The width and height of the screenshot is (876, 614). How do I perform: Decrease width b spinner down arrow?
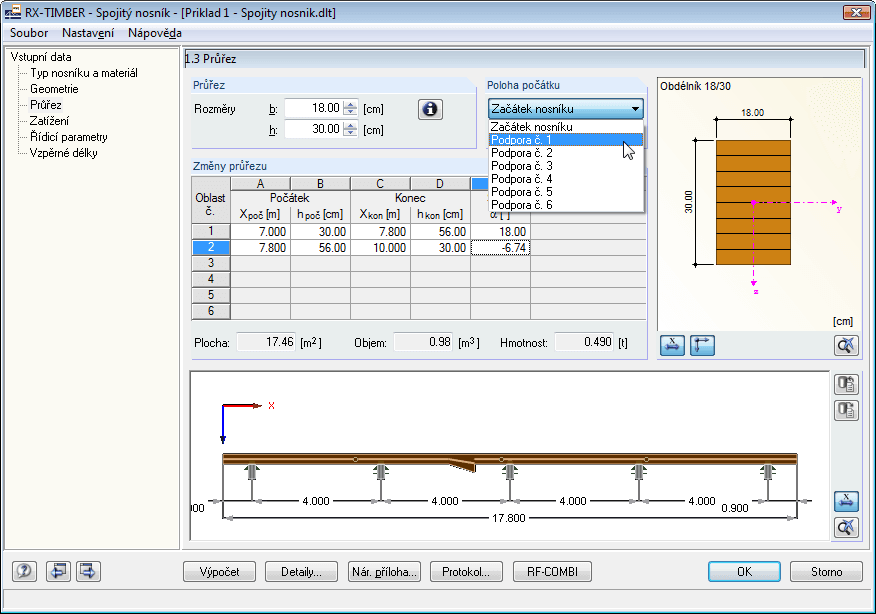click(x=350, y=112)
